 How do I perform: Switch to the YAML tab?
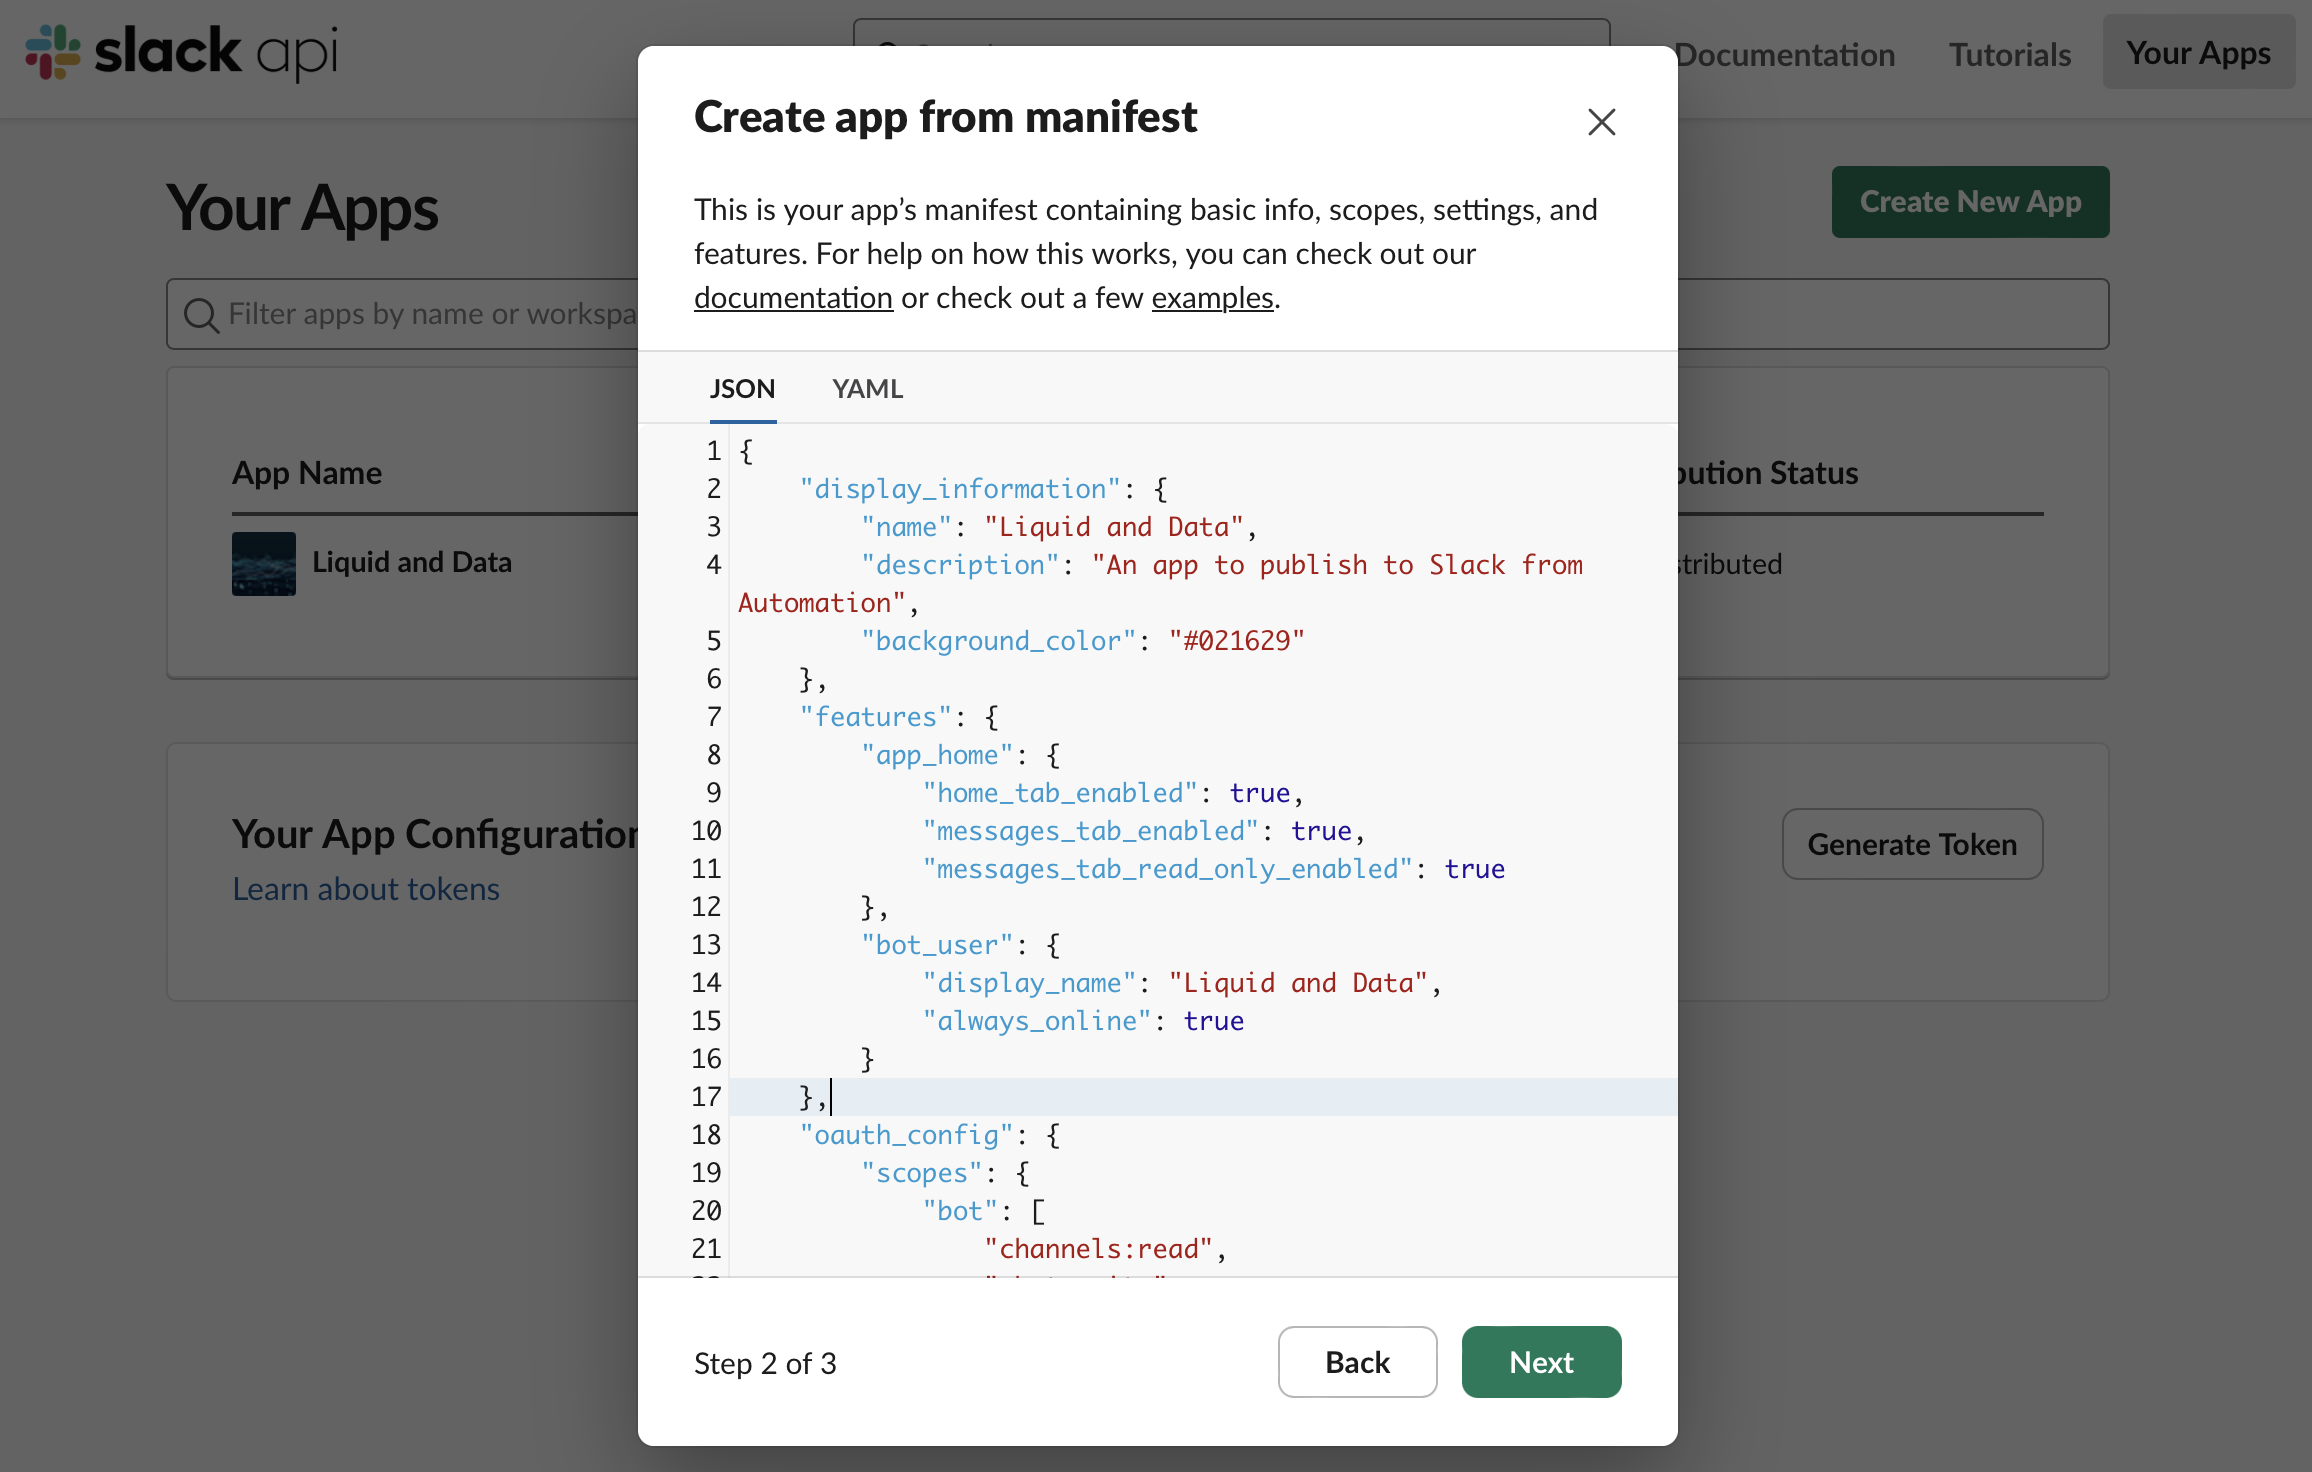click(867, 389)
